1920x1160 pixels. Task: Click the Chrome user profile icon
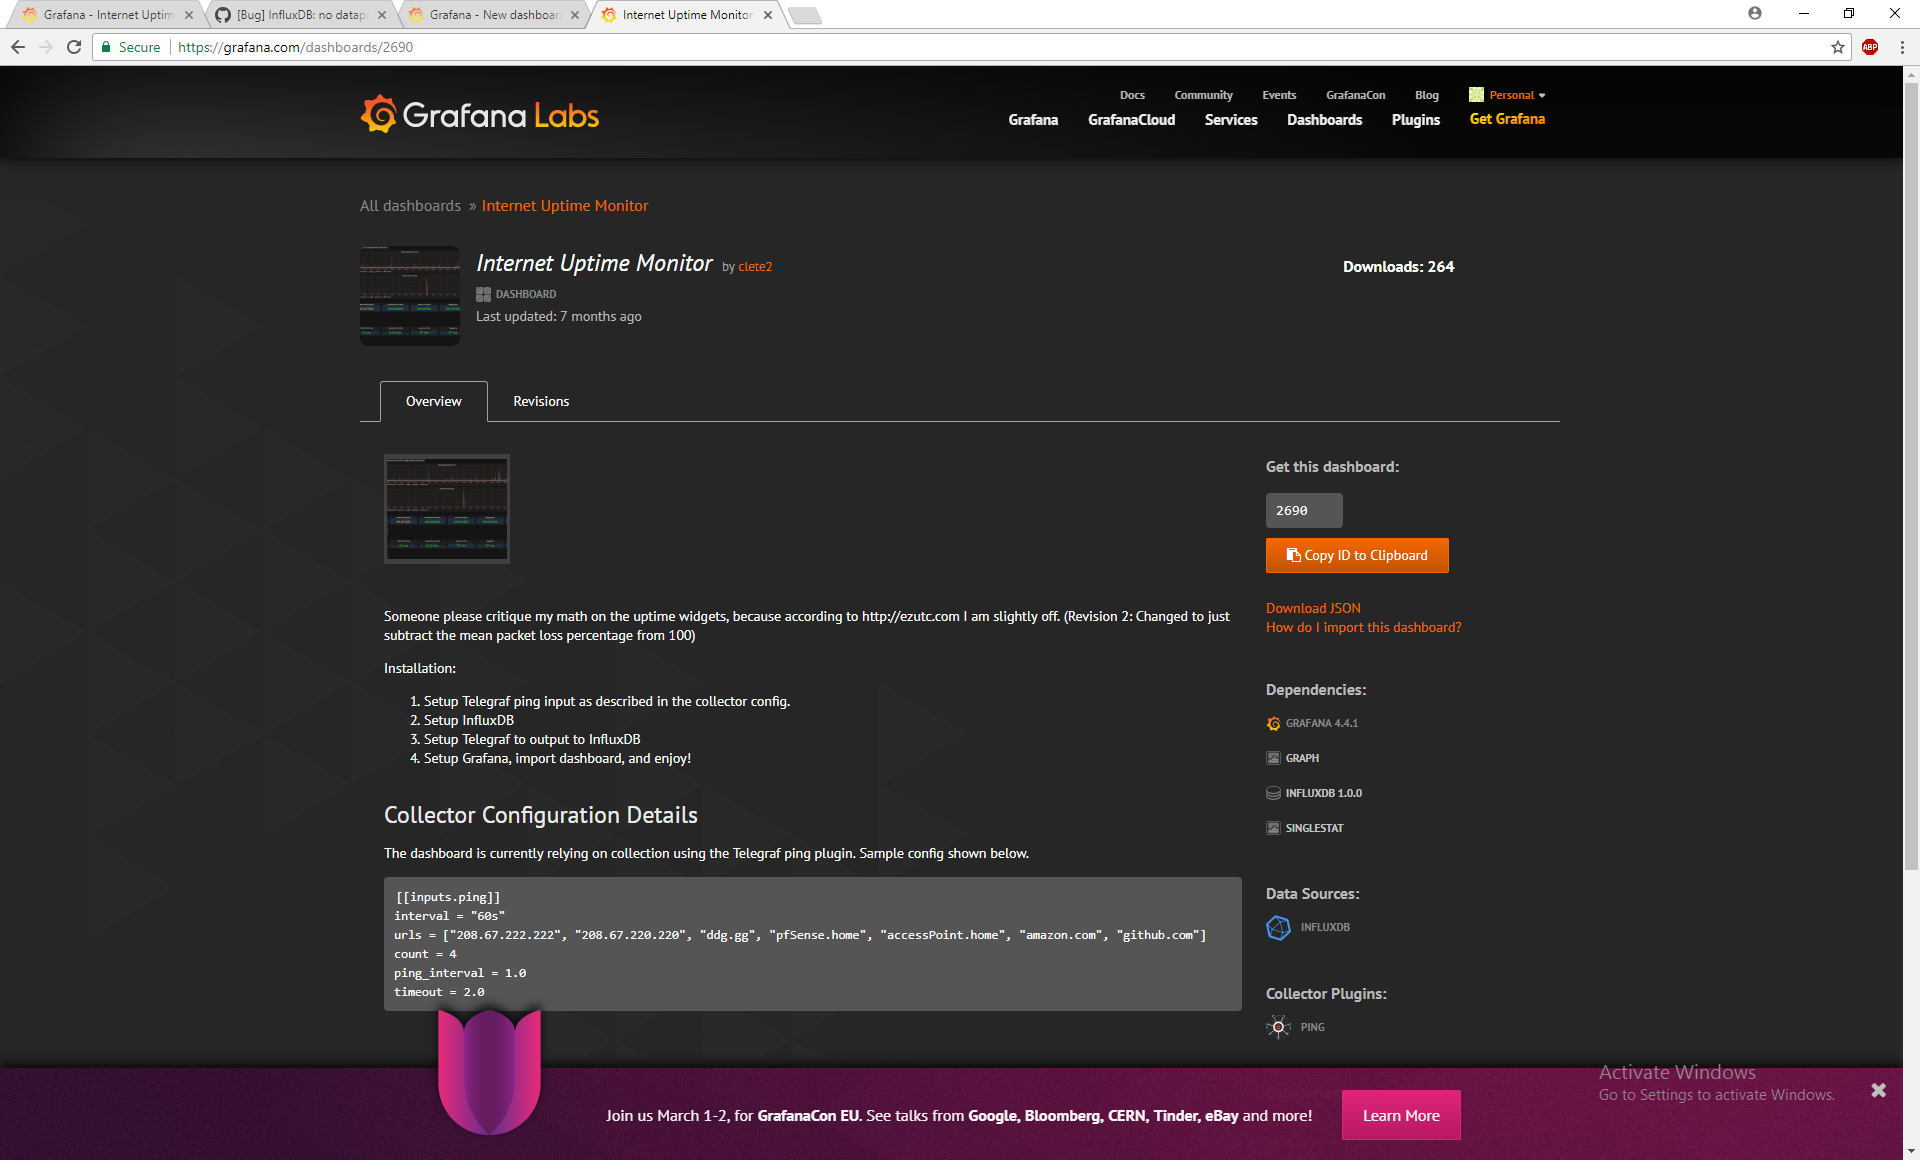click(1754, 13)
